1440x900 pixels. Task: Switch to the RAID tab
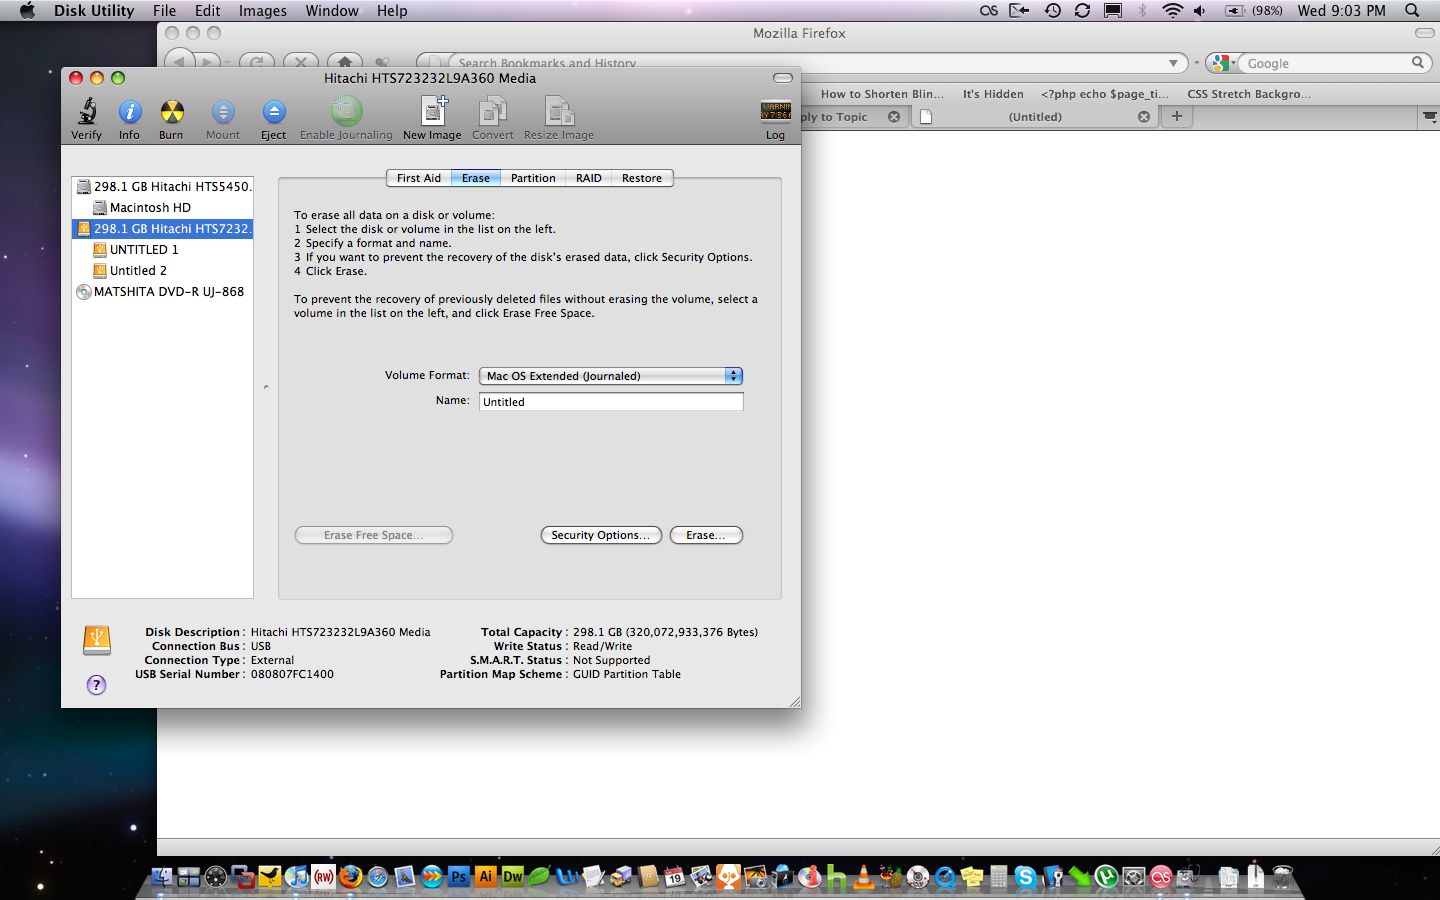click(x=589, y=178)
